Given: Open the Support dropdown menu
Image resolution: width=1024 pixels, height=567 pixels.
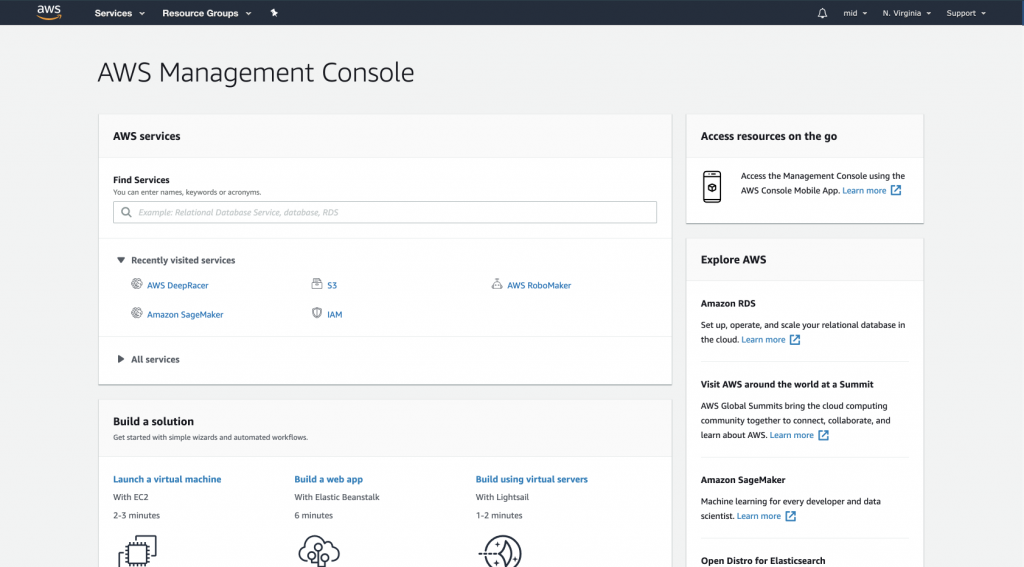Looking at the screenshot, I should pyautogui.click(x=966, y=13).
